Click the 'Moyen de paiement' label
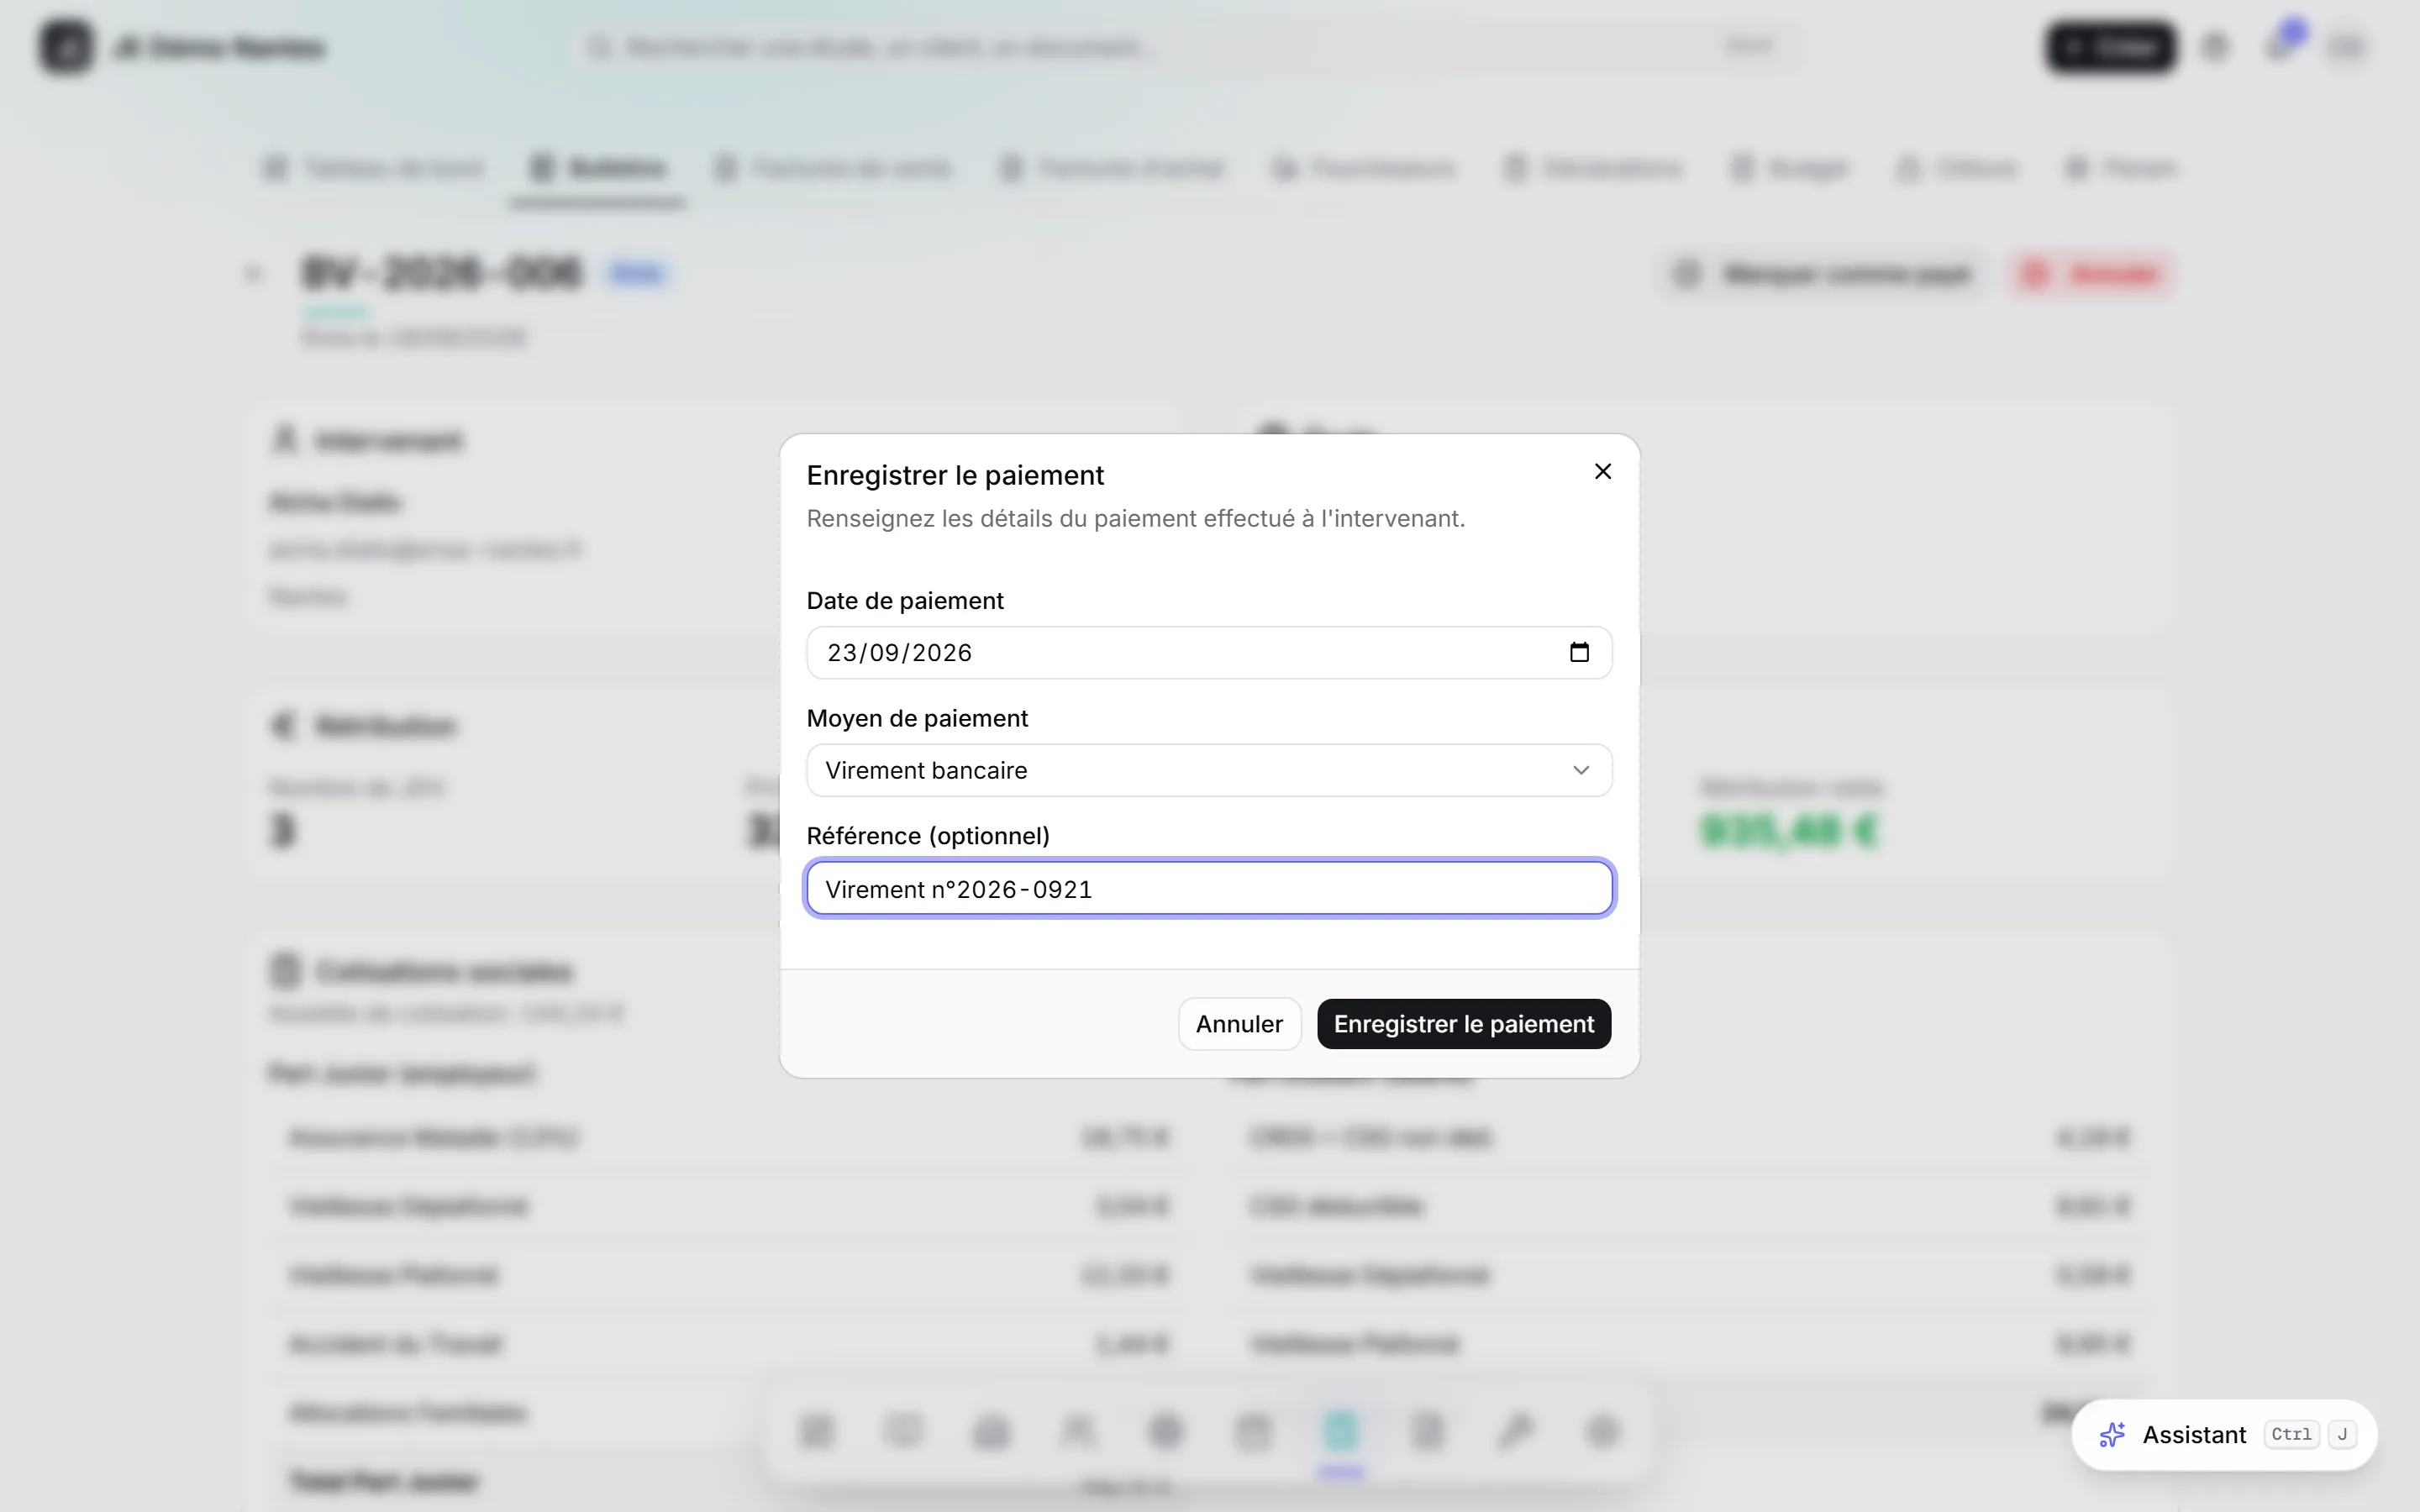The width and height of the screenshot is (2420, 1512). tap(917, 718)
